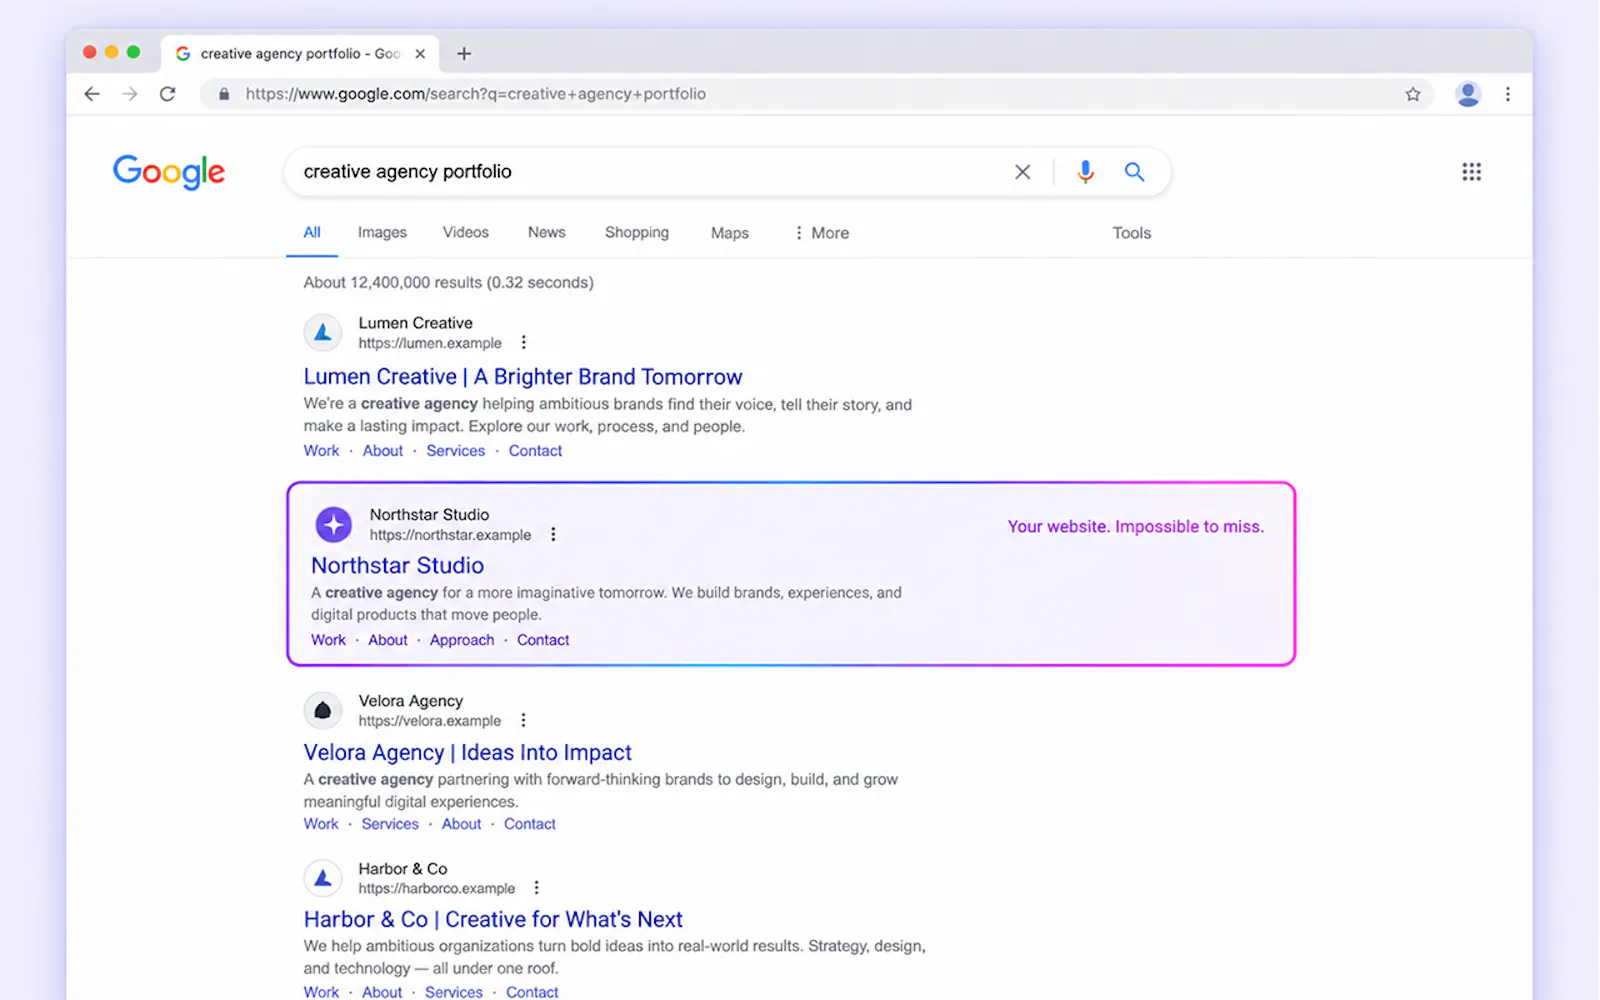The height and width of the screenshot is (1000, 1600).
Task: Go back with the browser back arrow
Action: pyautogui.click(x=92, y=94)
